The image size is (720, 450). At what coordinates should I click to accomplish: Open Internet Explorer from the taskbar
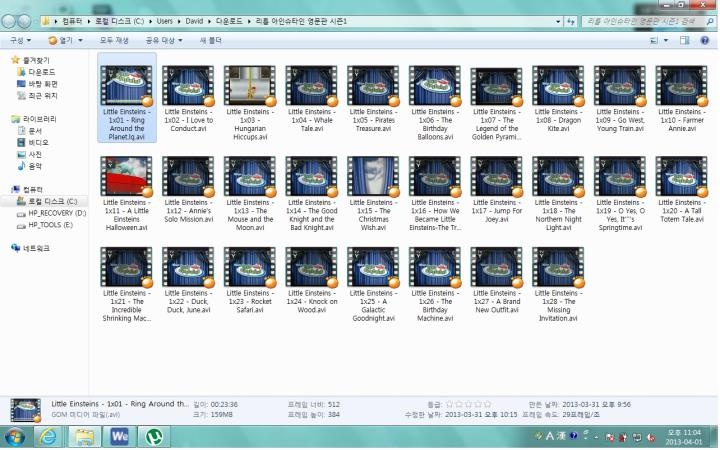(x=47, y=437)
